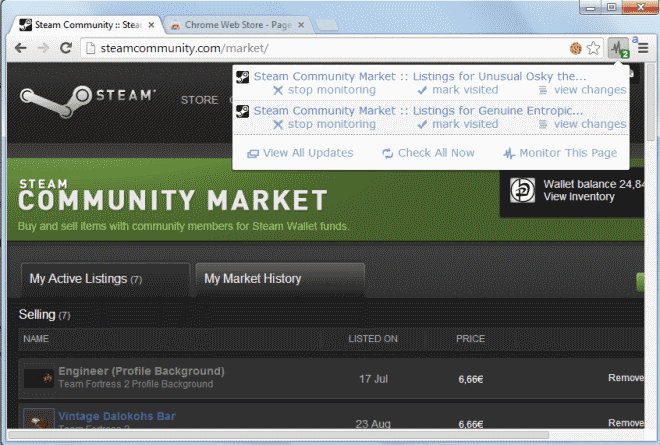The image size is (660, 445).
Task: Click the cookie icon in address bar
Action: [x=575, y=48]
